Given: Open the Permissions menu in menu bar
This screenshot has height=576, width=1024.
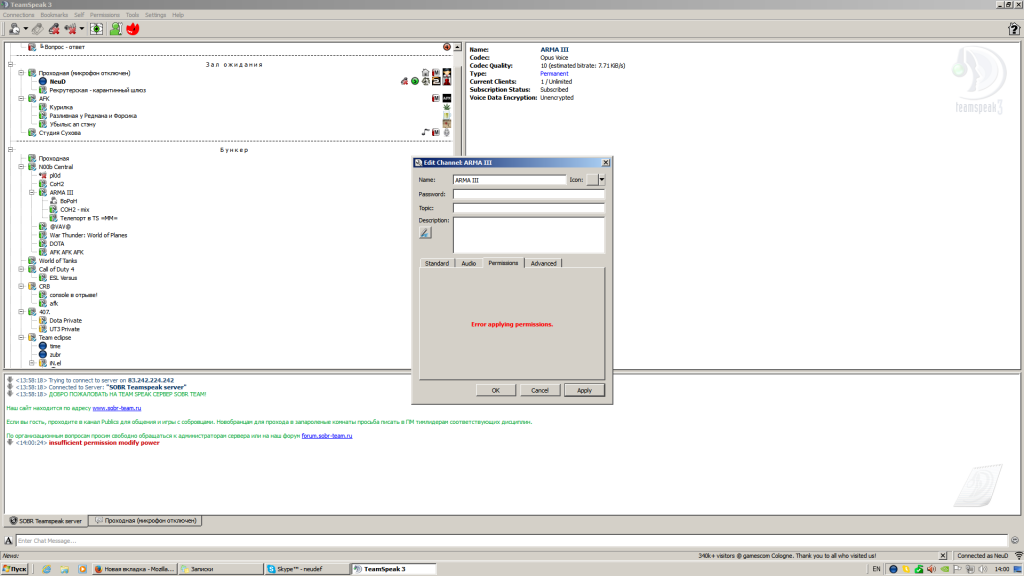Looking at the screenshot, I should pos(104,15).
